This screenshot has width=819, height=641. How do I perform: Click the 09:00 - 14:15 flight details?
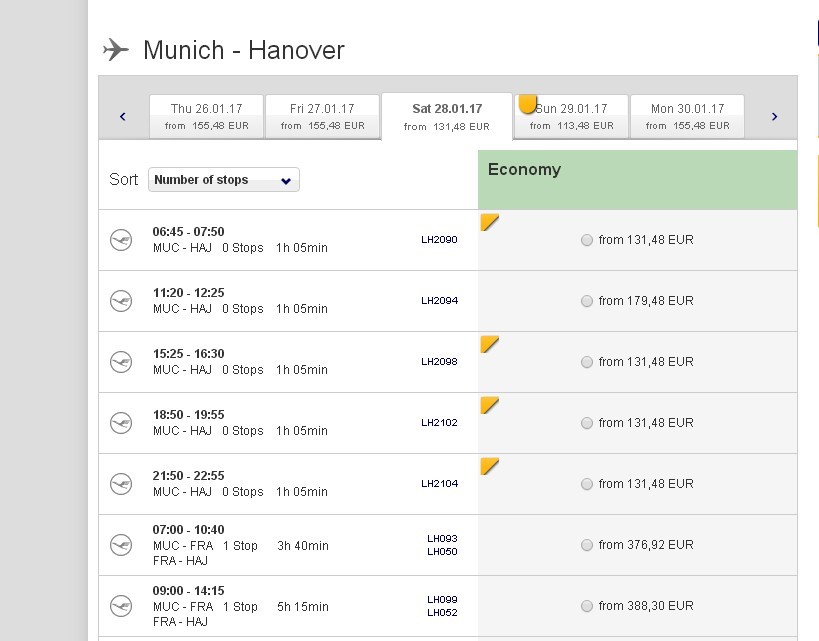pos(240,606)
